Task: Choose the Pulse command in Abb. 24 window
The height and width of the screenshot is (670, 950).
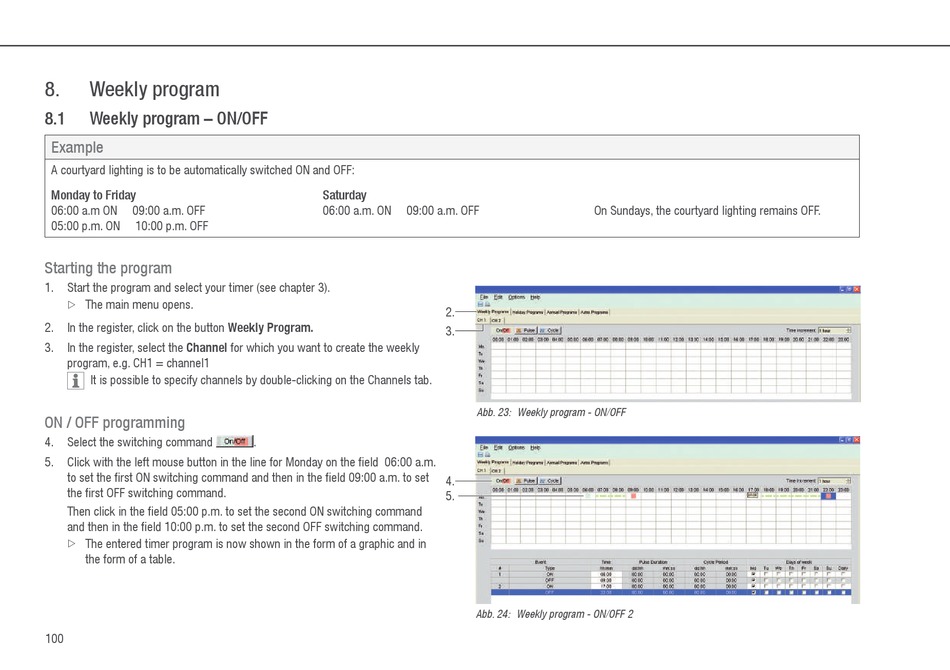Action: (526, 481)
